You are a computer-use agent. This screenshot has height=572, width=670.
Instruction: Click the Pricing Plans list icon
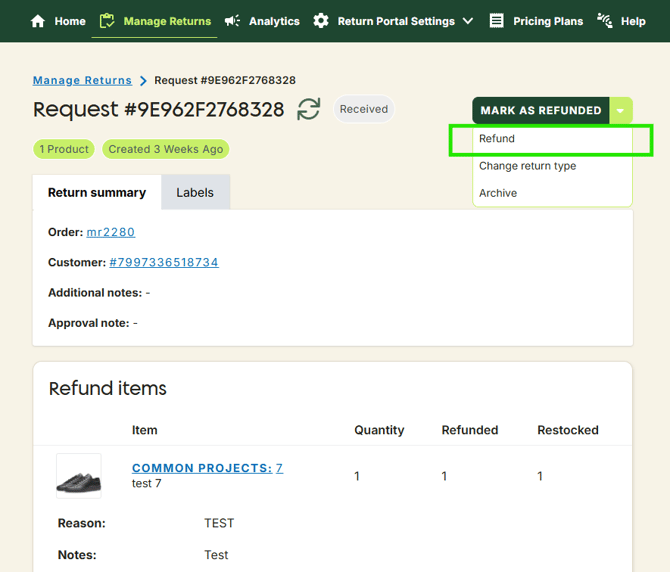pyautogui.click(x=497, y=21)
